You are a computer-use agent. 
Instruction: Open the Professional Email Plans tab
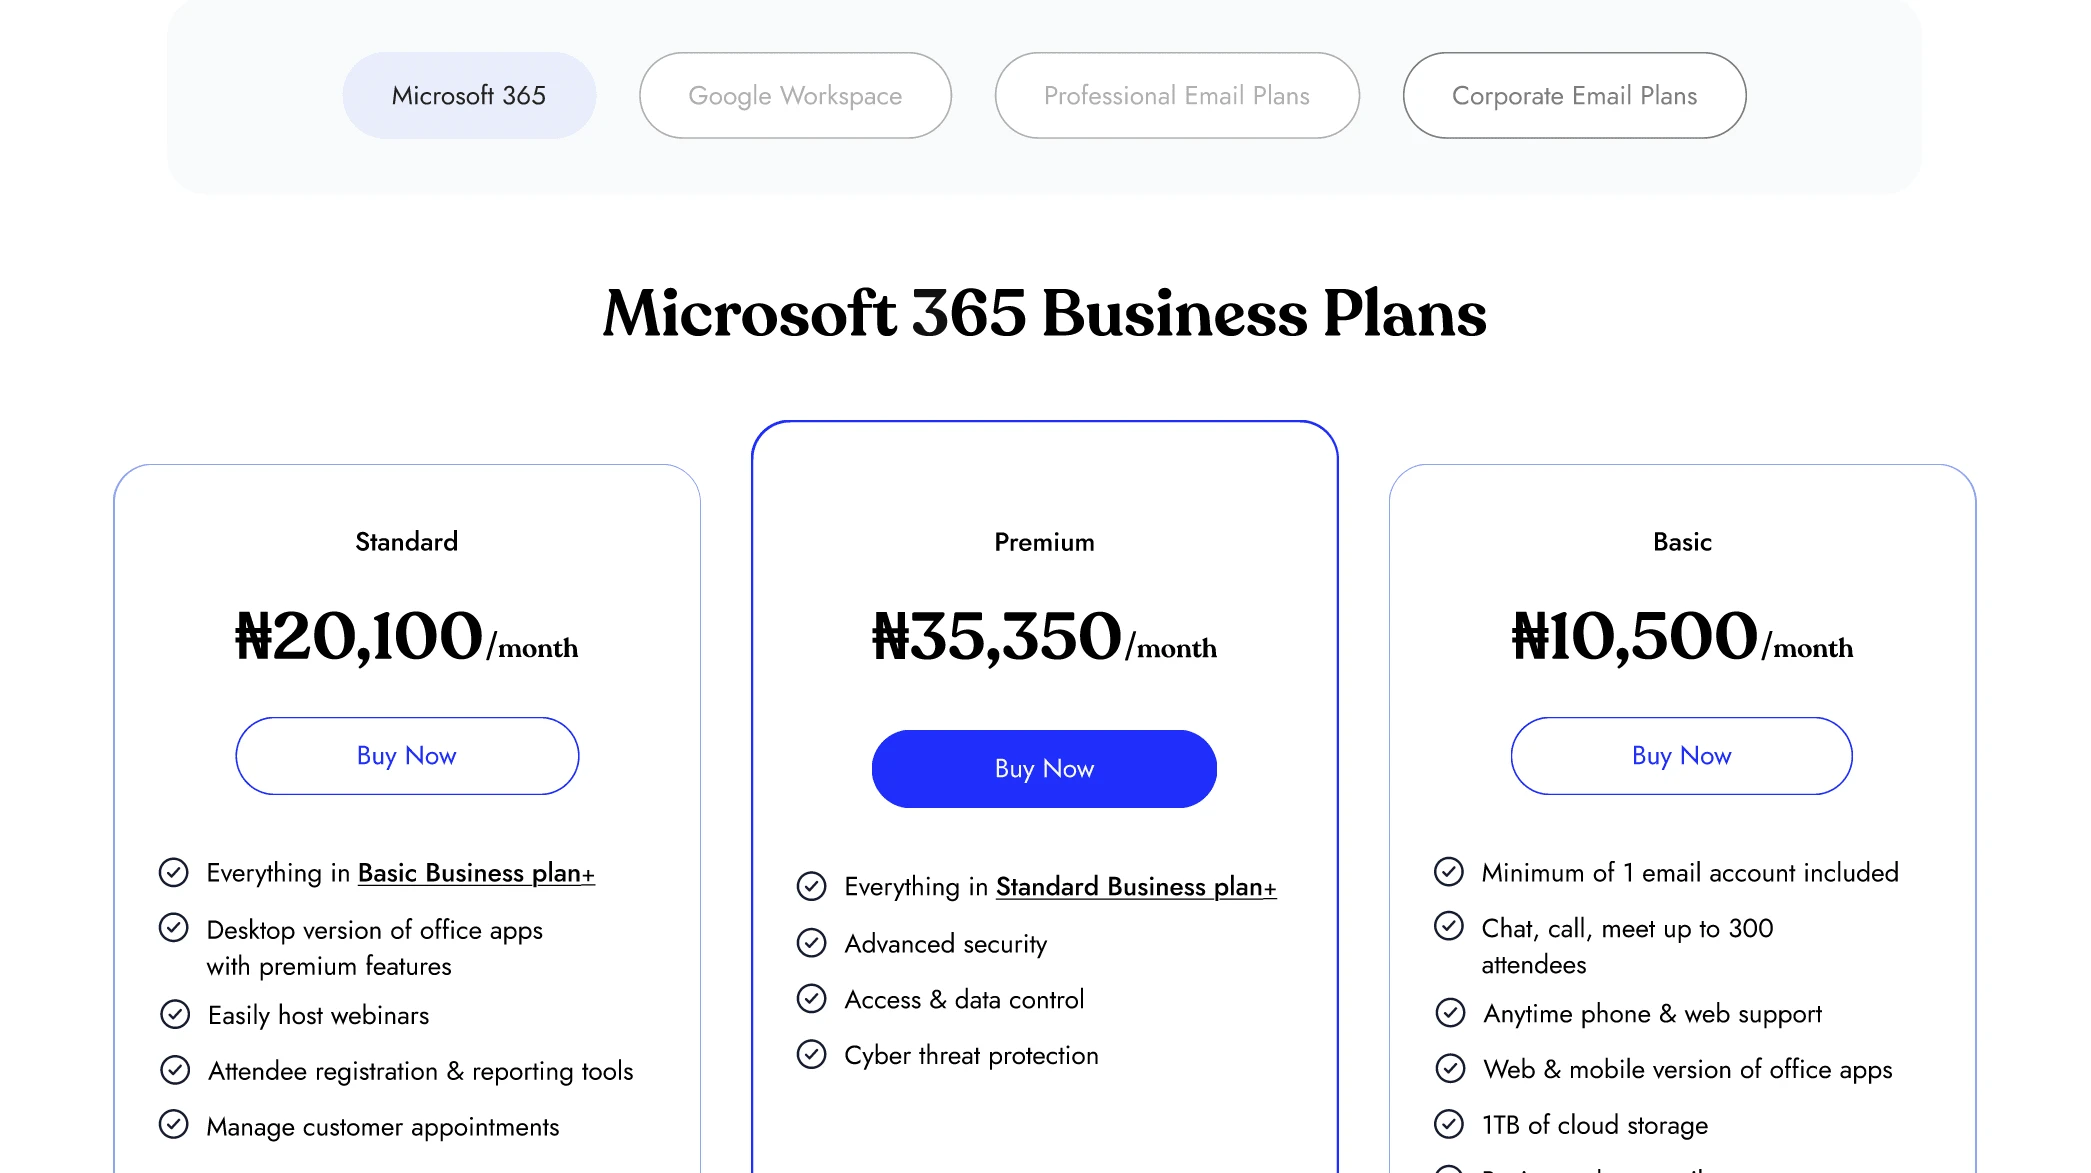pyautogui.click(x=1177, y=95)
